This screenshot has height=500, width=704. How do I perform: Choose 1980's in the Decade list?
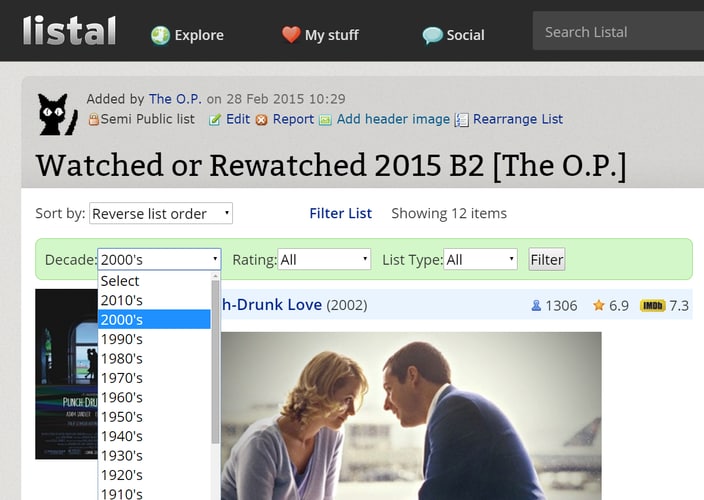pos(154,359)
